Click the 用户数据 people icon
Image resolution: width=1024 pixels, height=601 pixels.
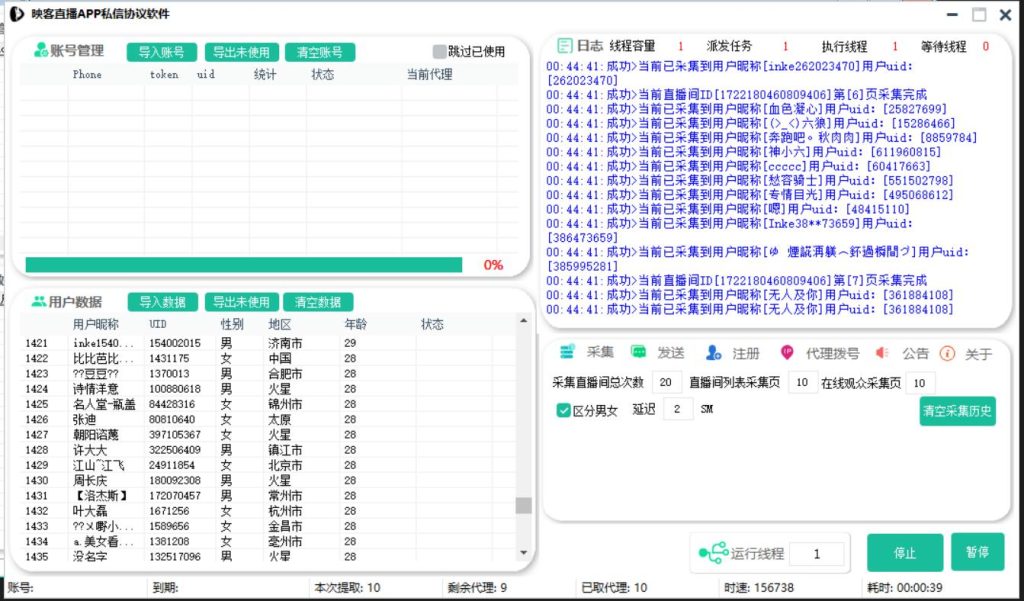point(39,301)
